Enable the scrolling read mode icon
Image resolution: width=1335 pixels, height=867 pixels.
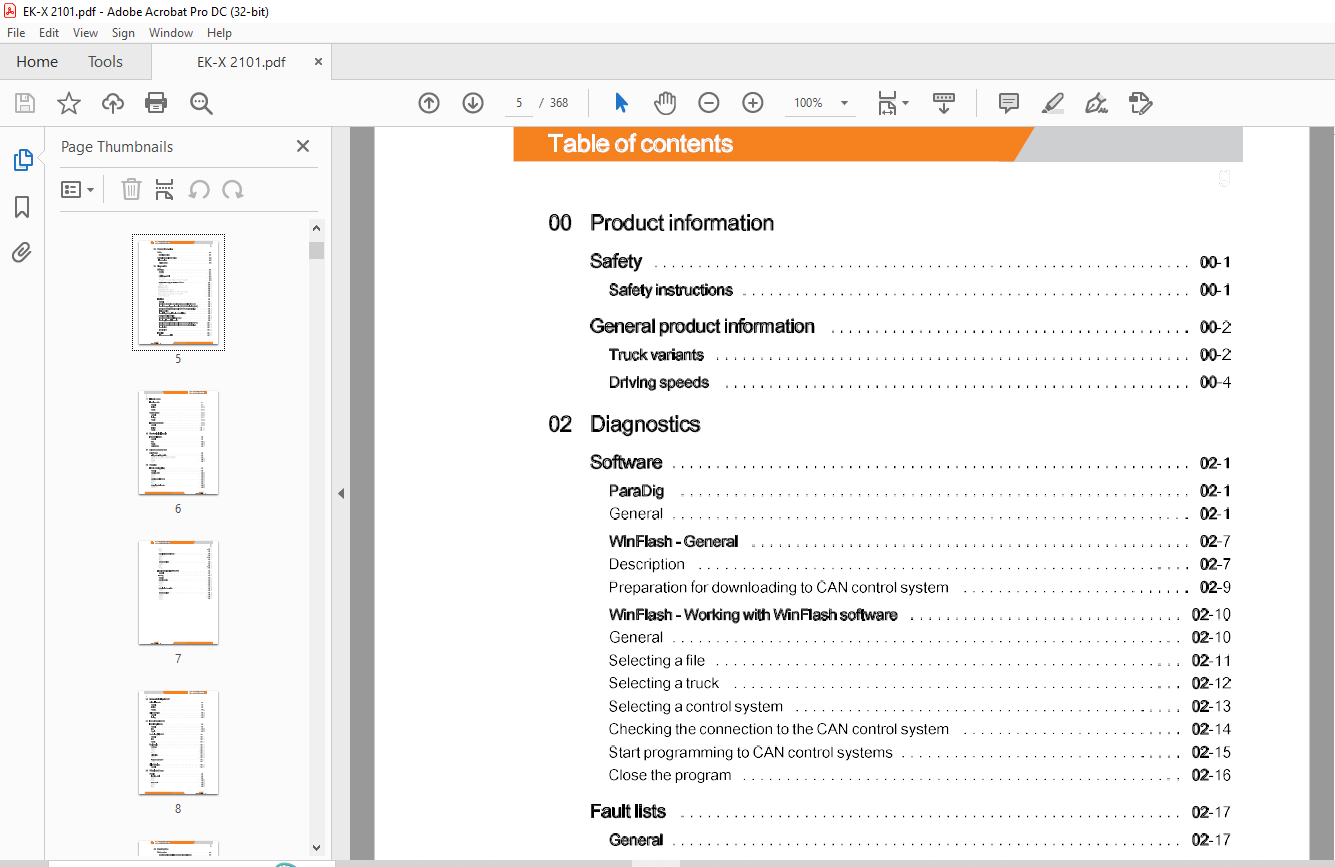click(x=944, y=103)
